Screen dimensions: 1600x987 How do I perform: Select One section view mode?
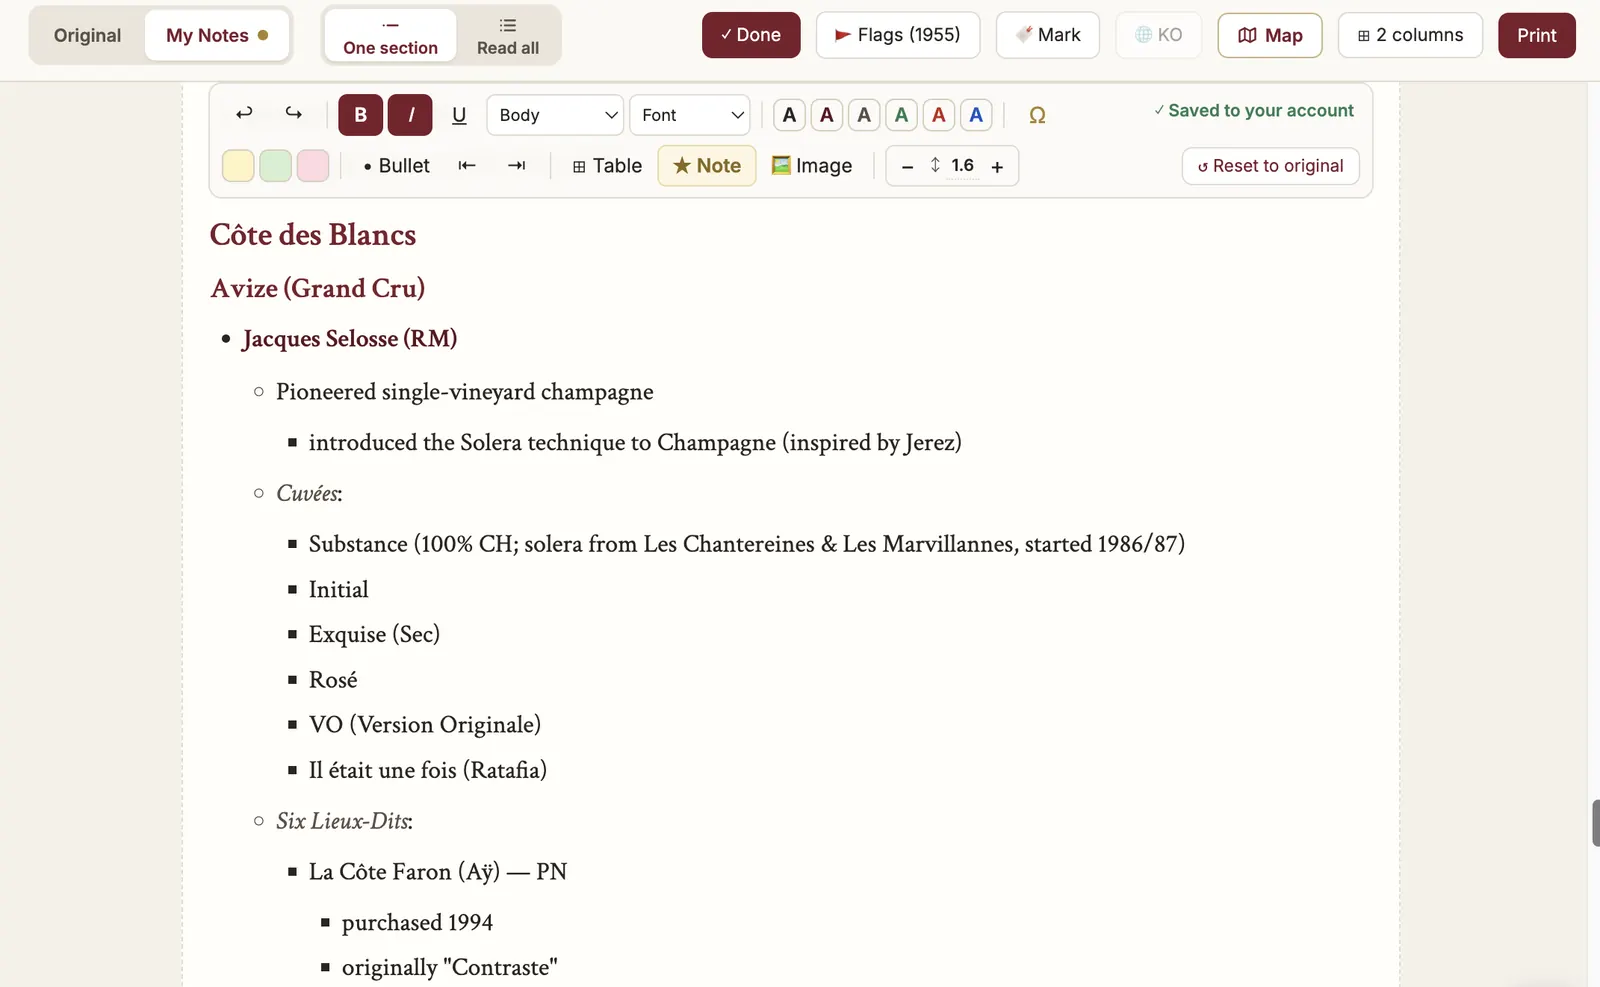coord(390,35)
